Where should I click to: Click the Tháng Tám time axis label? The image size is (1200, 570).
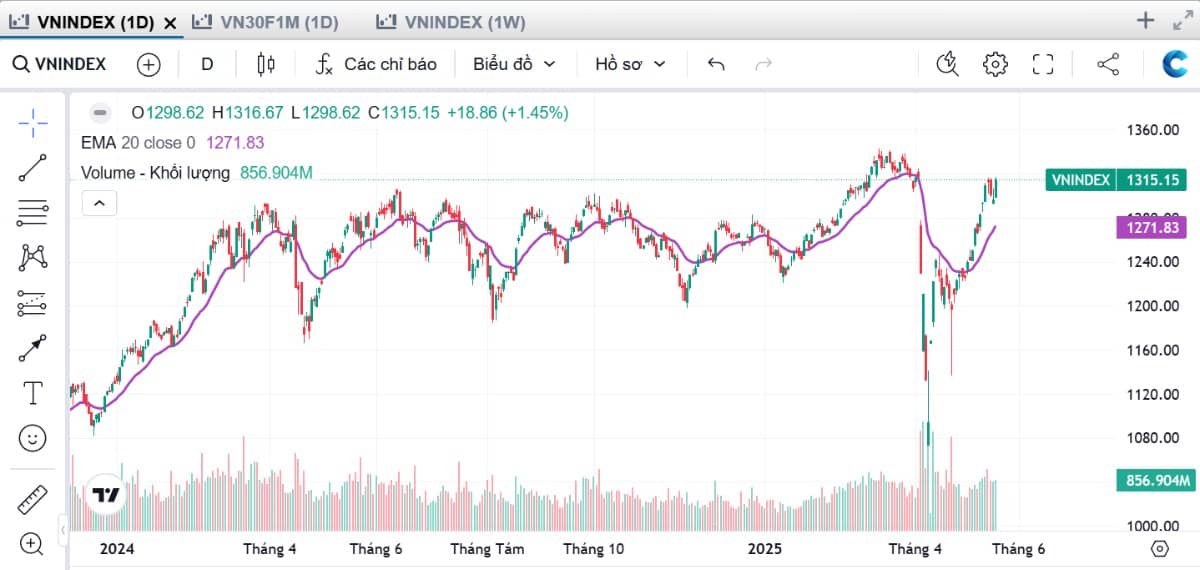coord(487,549)
